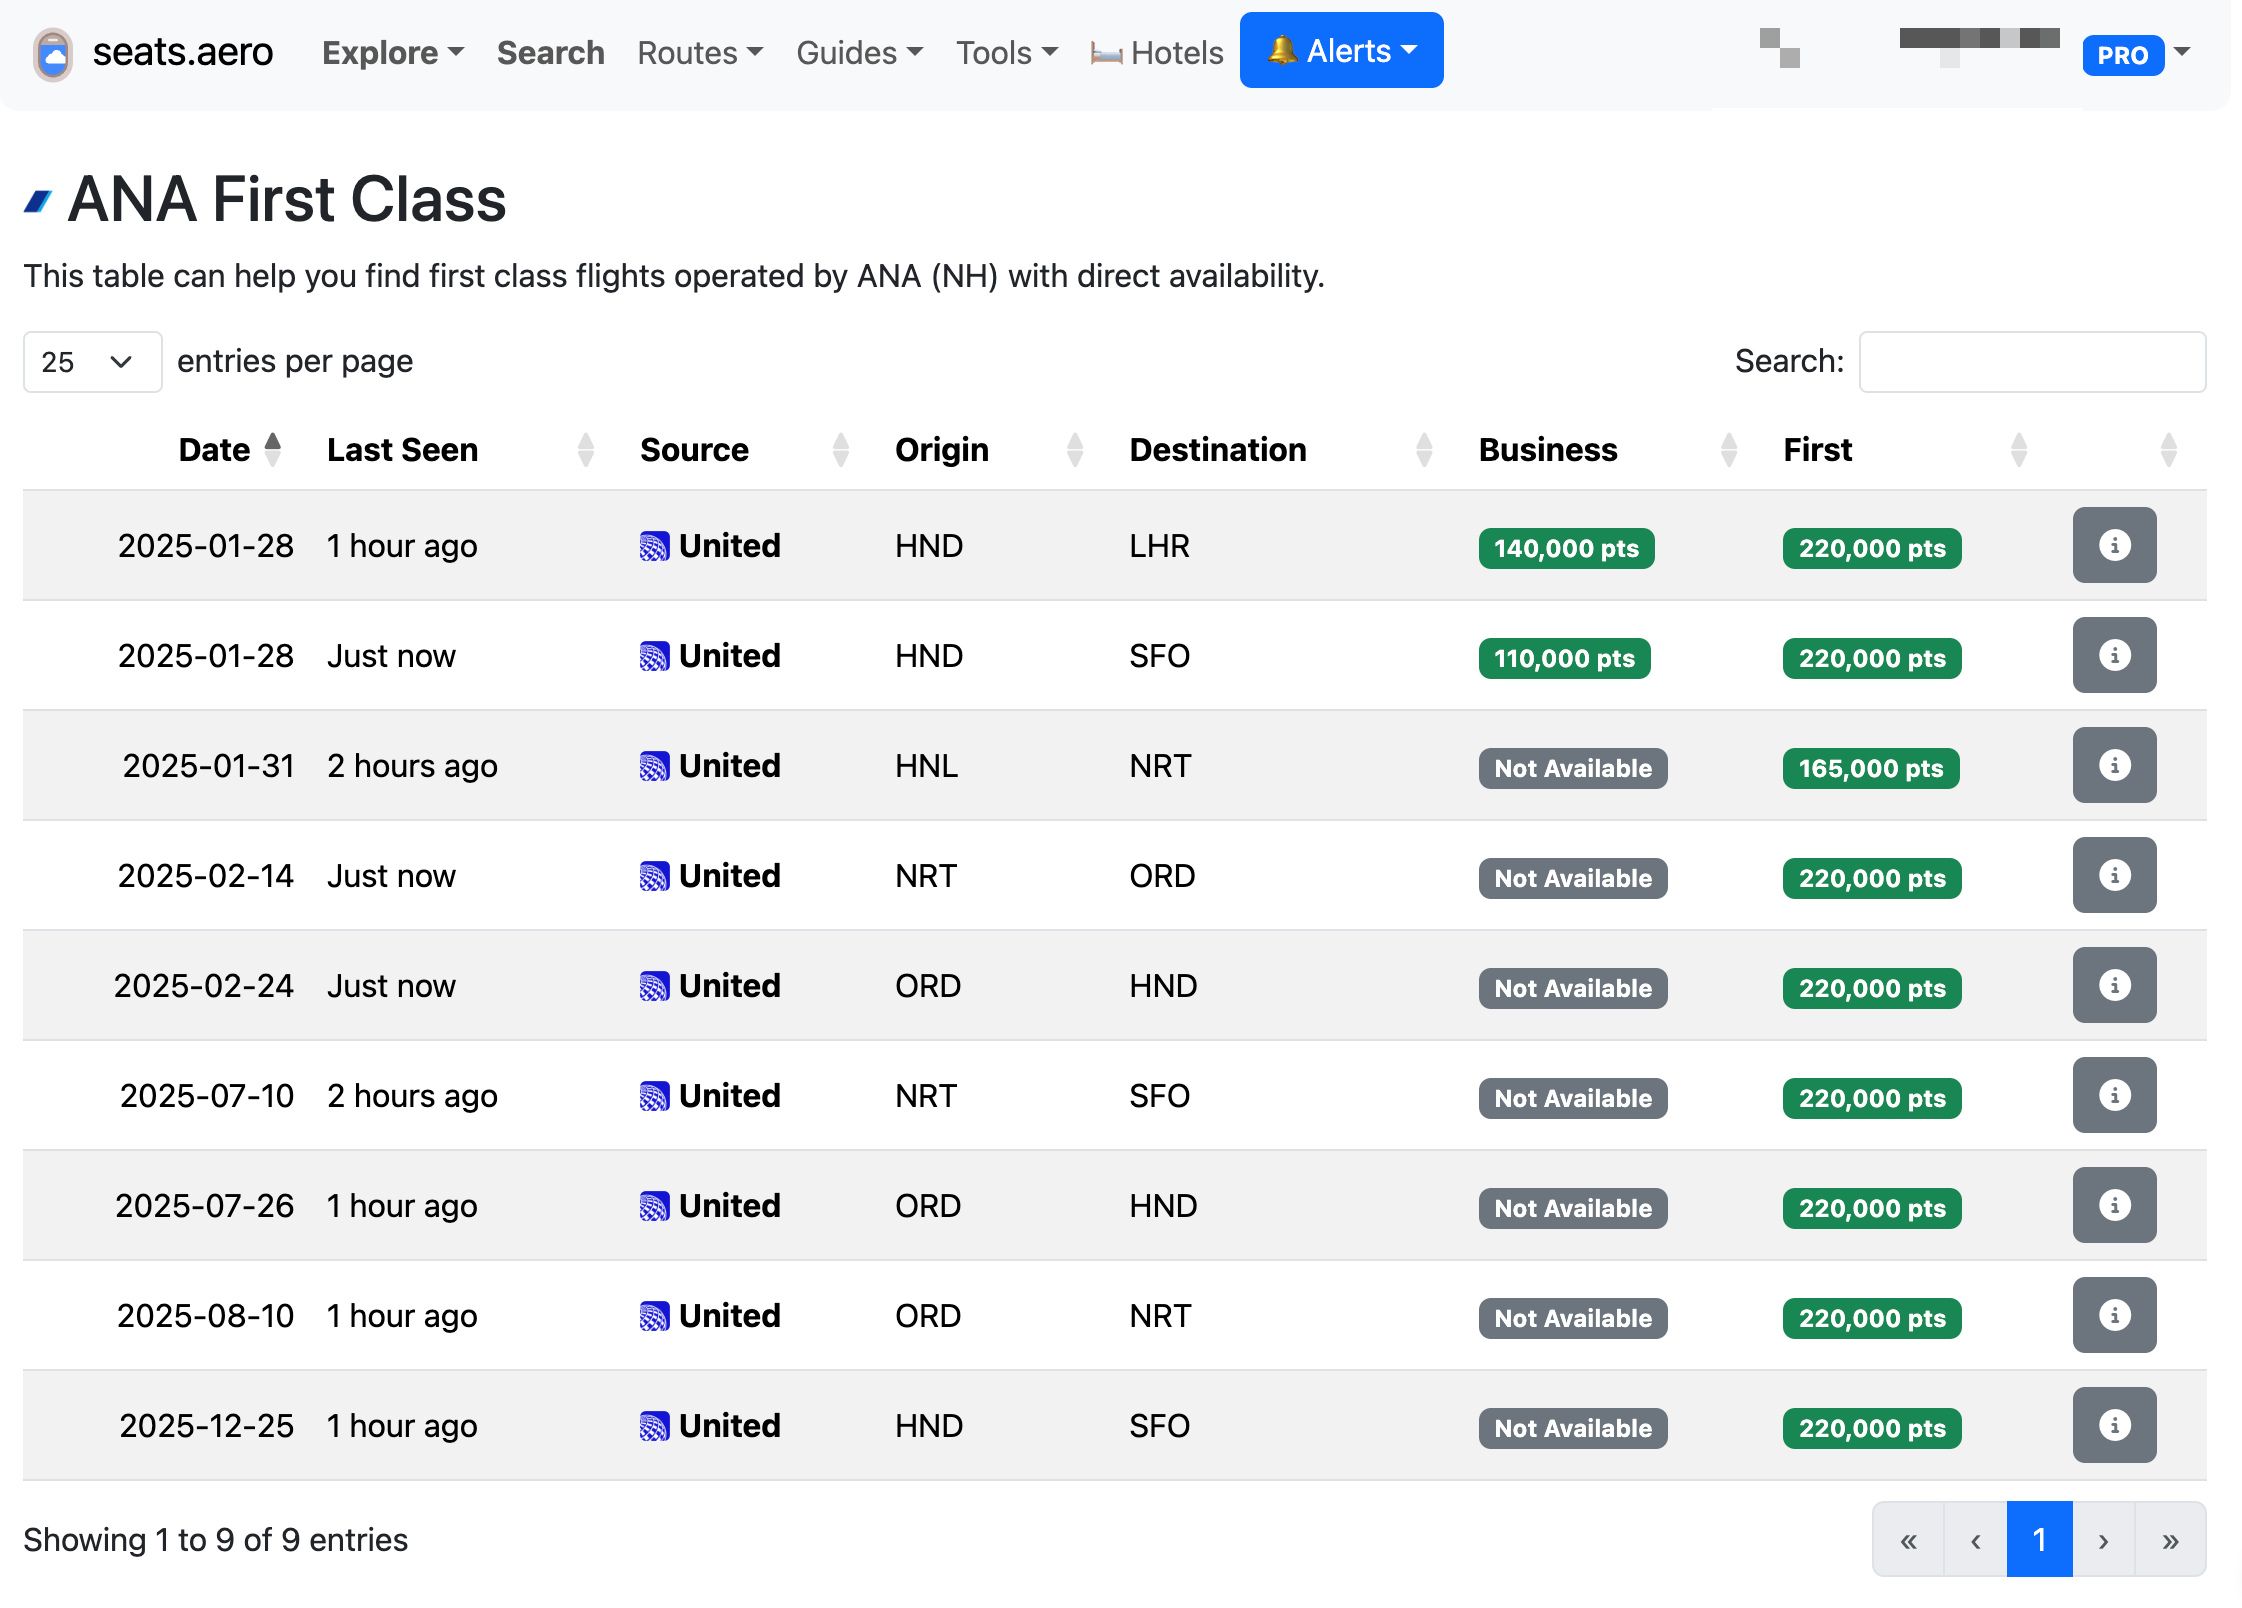Click Not Available badge in 2025-02-14 row
The width and height of the screenshot is (2242, 1608).
point(1573,879)
